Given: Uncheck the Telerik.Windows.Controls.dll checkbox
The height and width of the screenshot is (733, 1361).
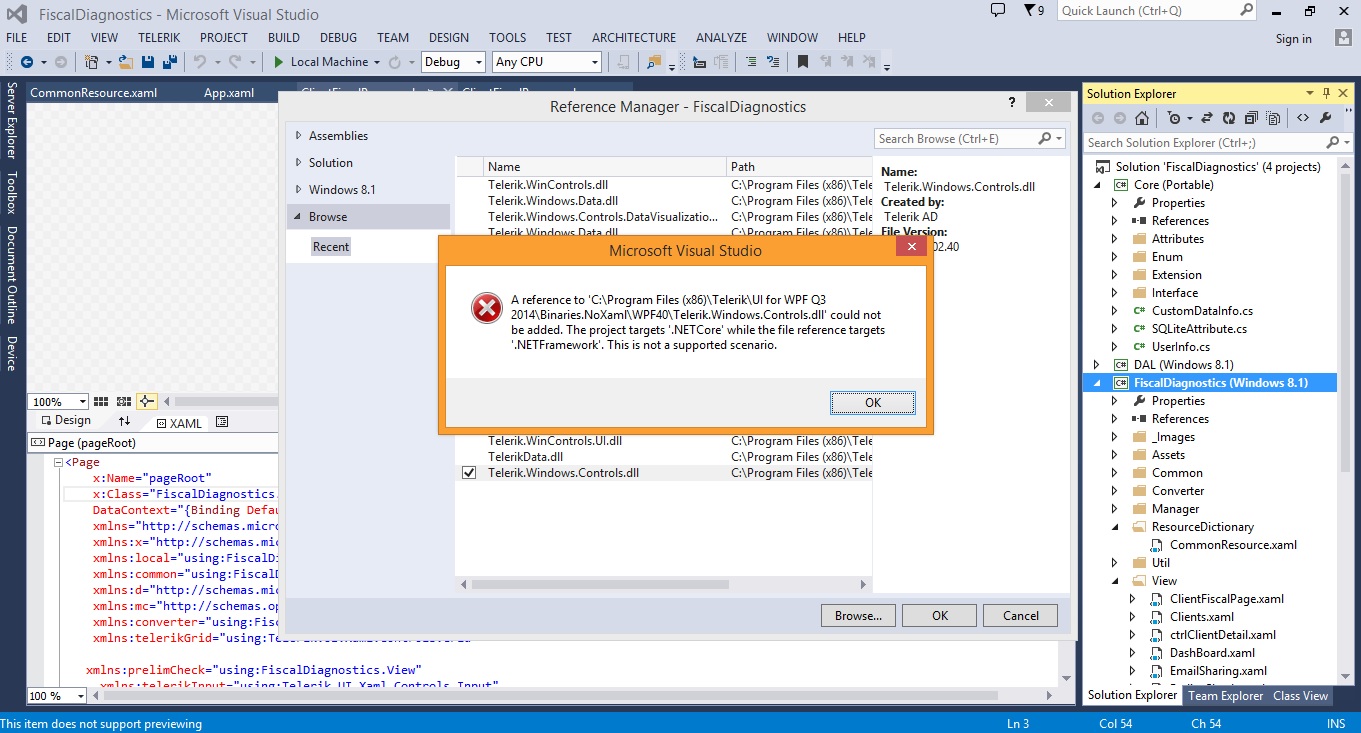Looking at the screenshot, I should point(469,473).
